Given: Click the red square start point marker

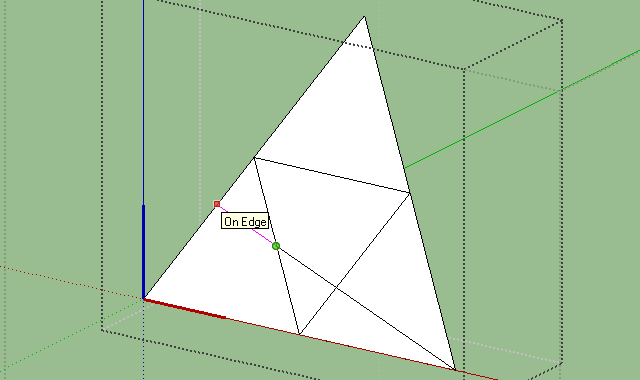Looking at the screenshot, I should (x=217, y=204).
